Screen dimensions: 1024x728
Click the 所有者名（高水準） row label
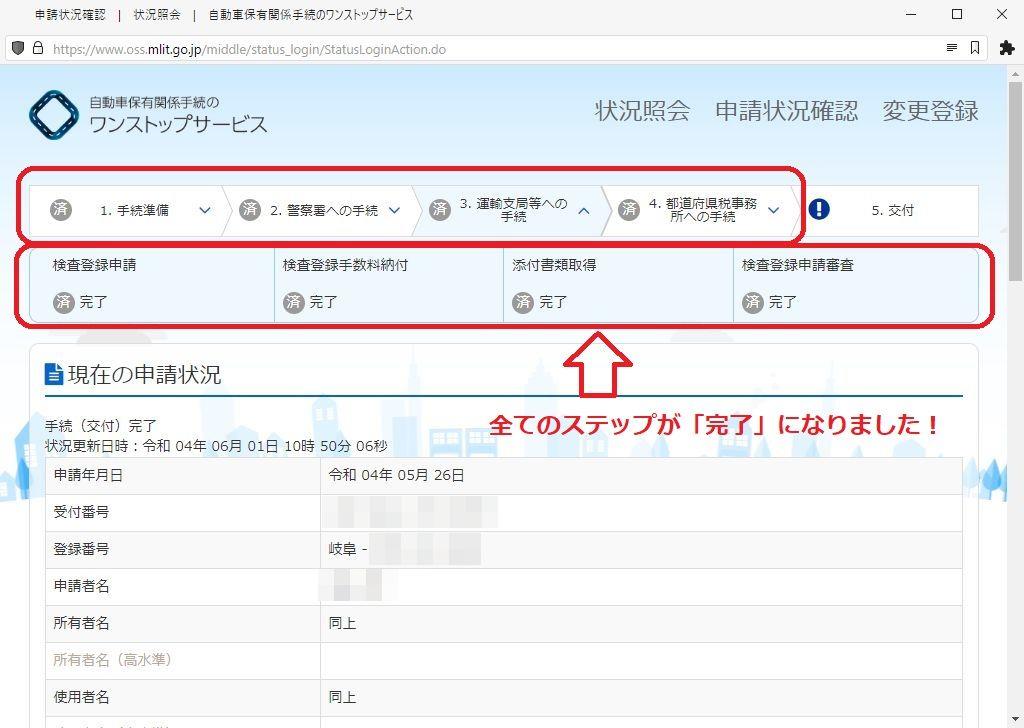coord(112,660)
